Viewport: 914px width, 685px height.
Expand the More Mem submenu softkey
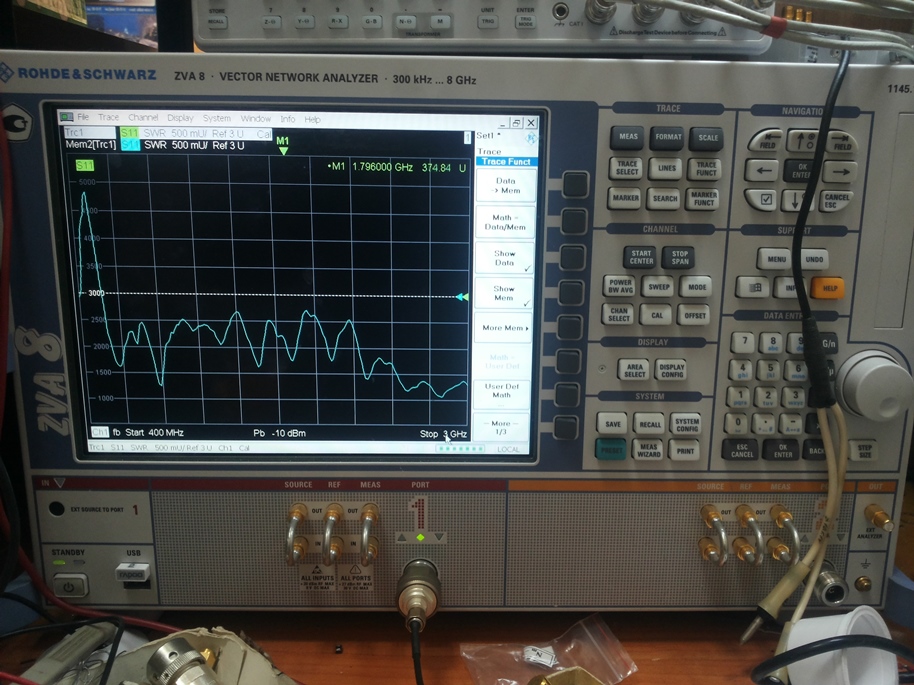(505, 328)
